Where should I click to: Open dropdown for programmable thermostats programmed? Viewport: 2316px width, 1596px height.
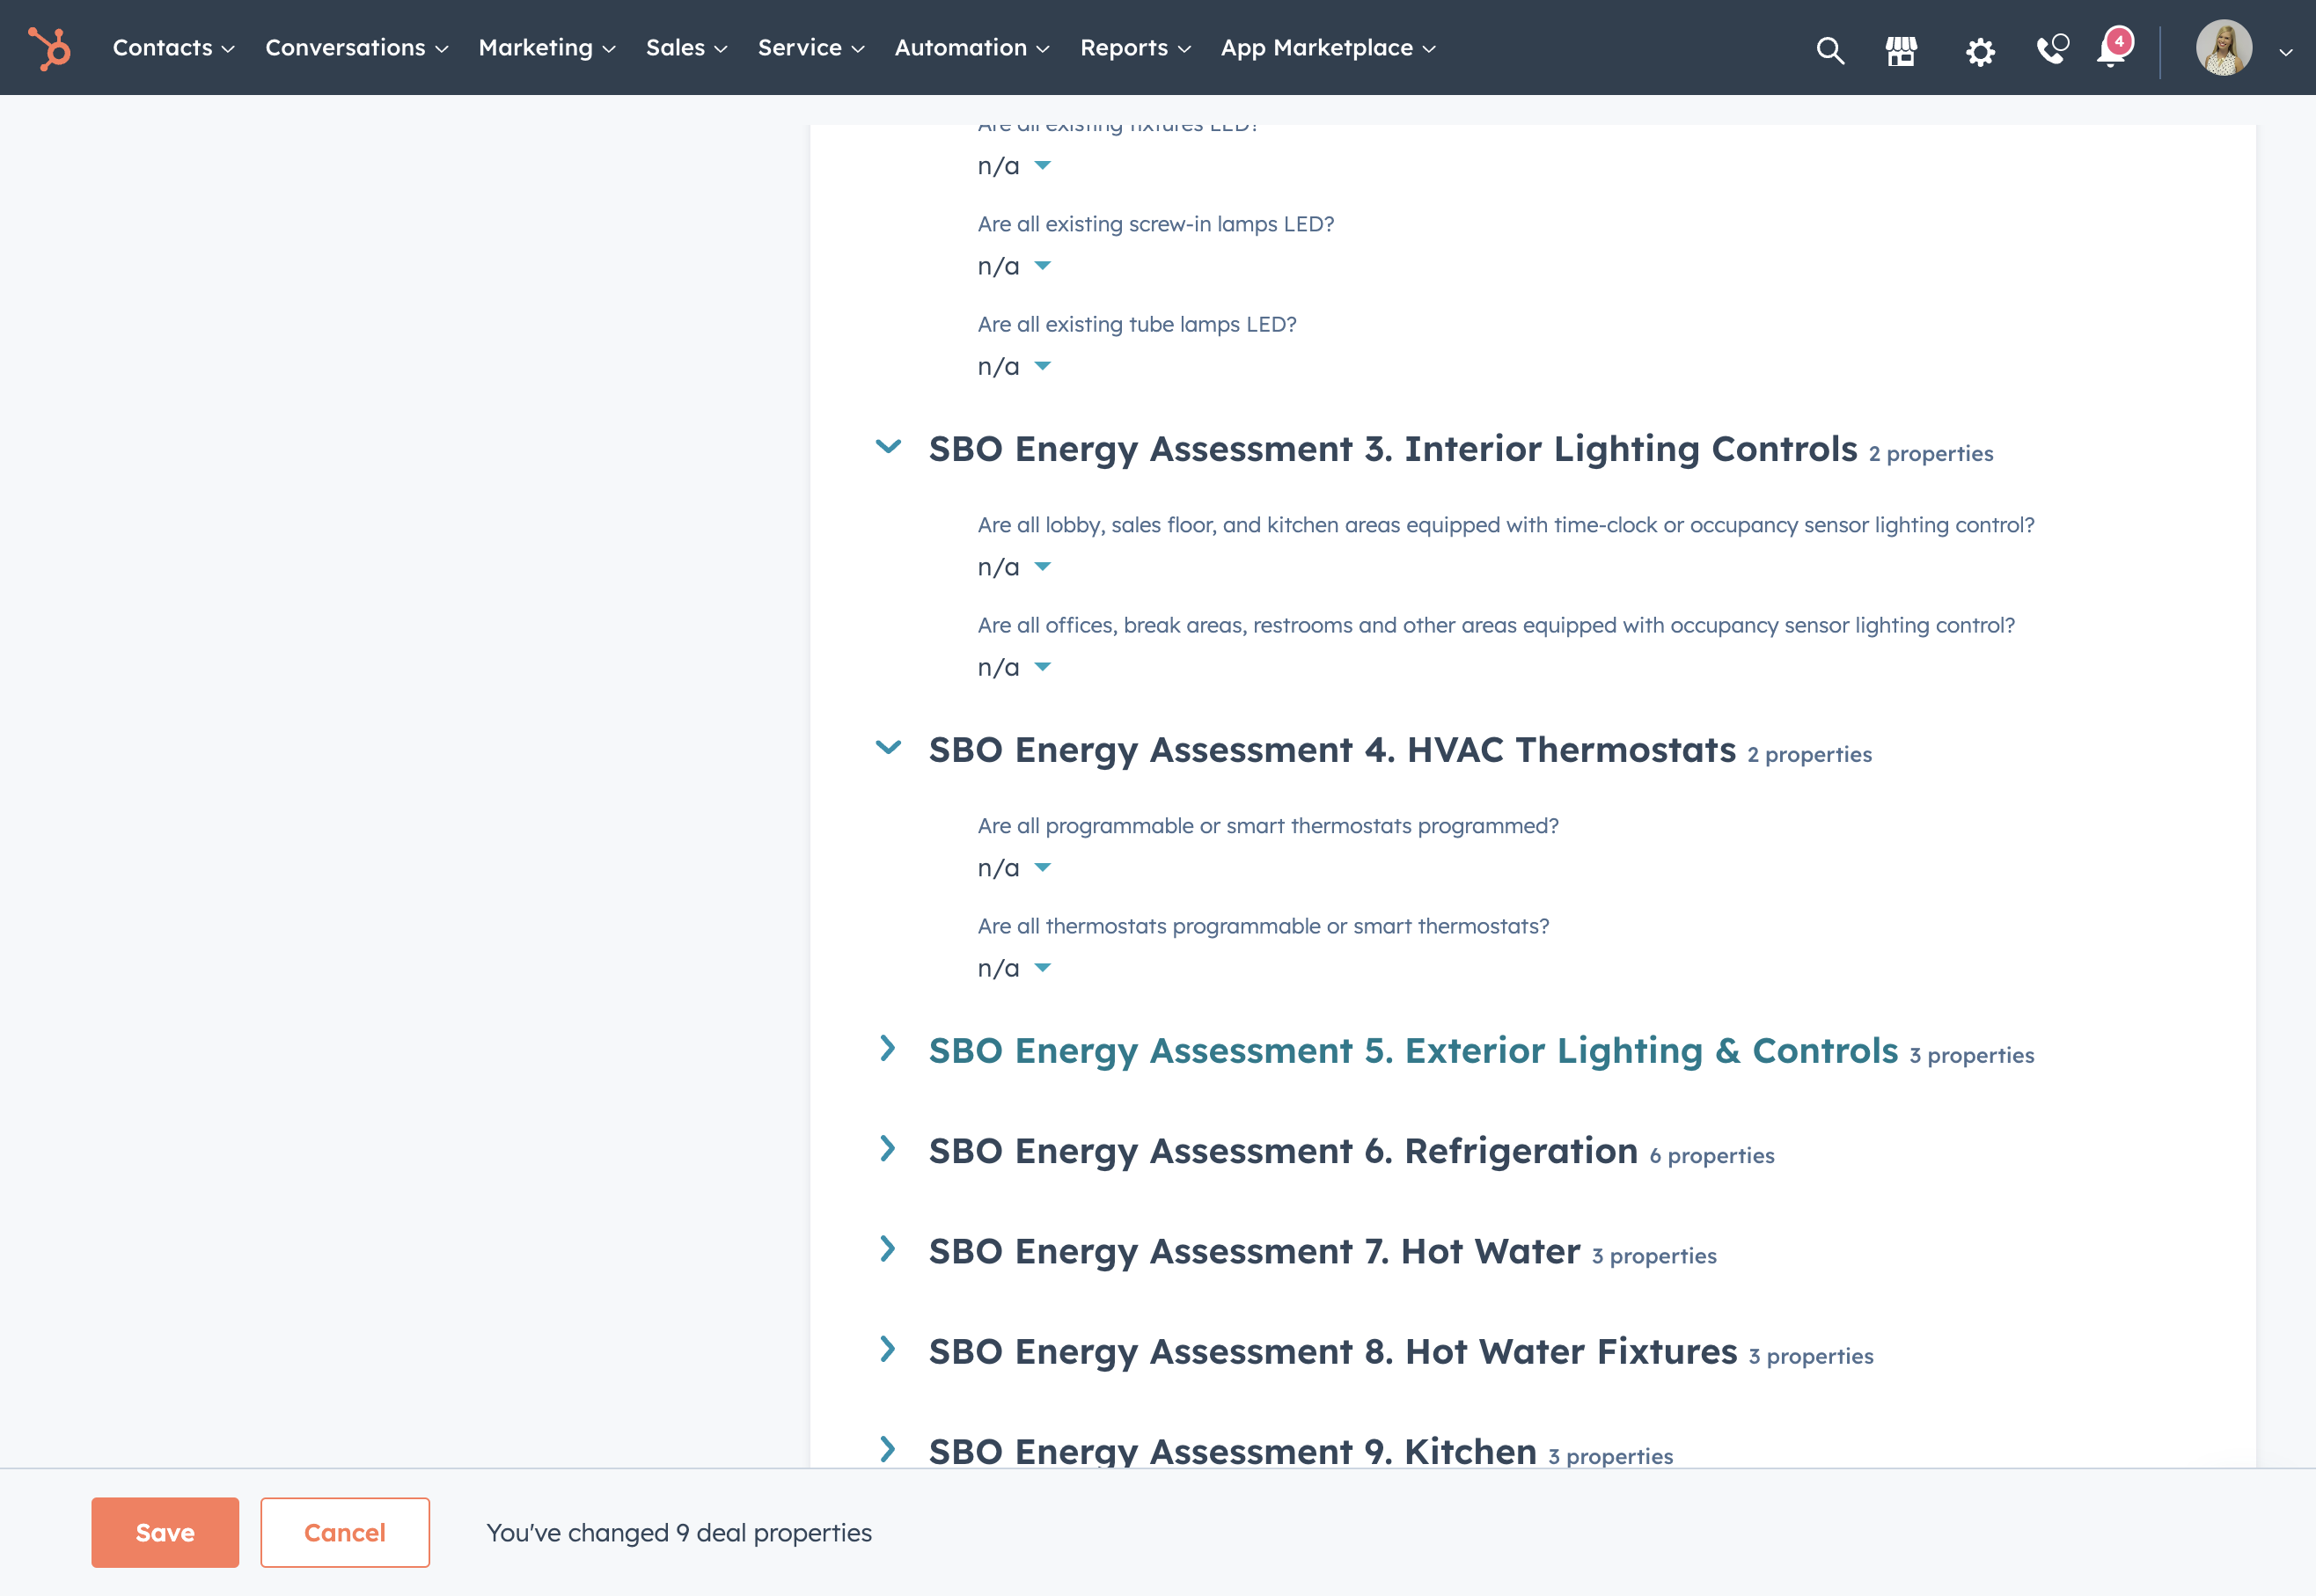coord(1014,868)
